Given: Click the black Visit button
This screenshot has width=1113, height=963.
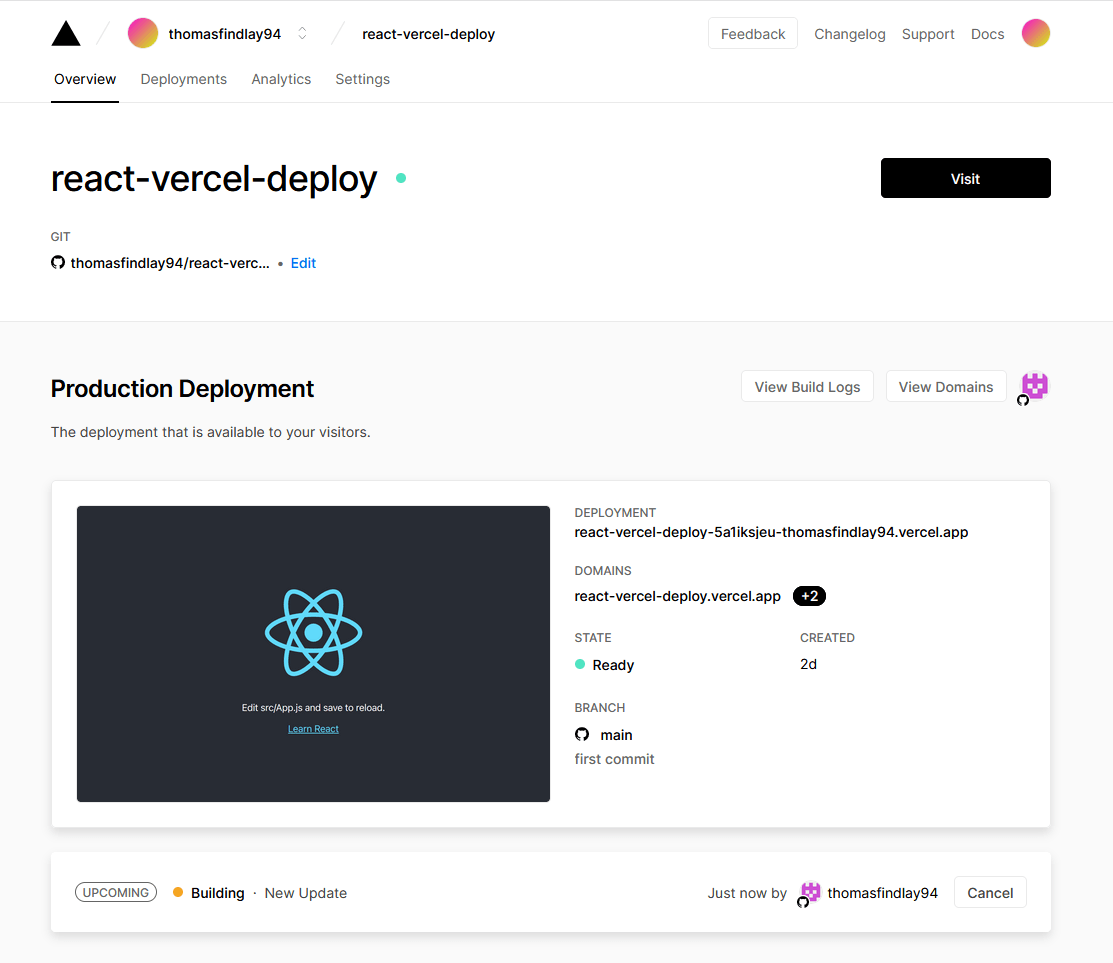Looking at the screenshot, I should pos(965,178).
